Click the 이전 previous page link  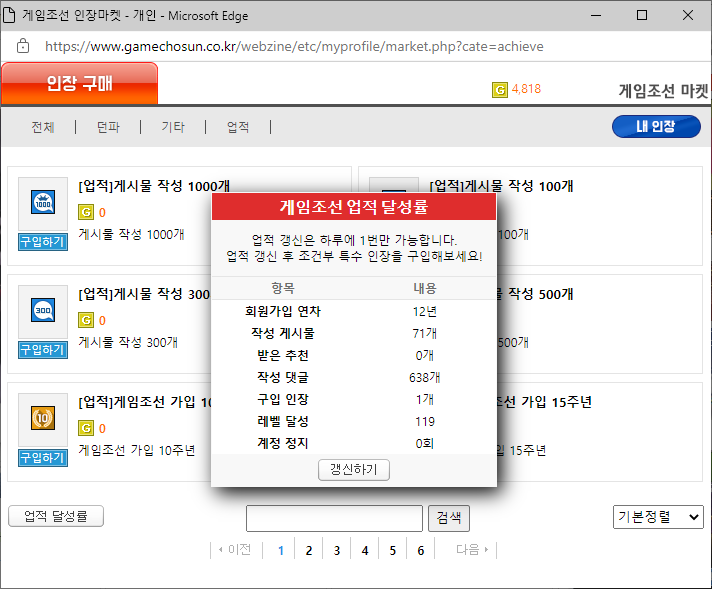coord(235,549)
